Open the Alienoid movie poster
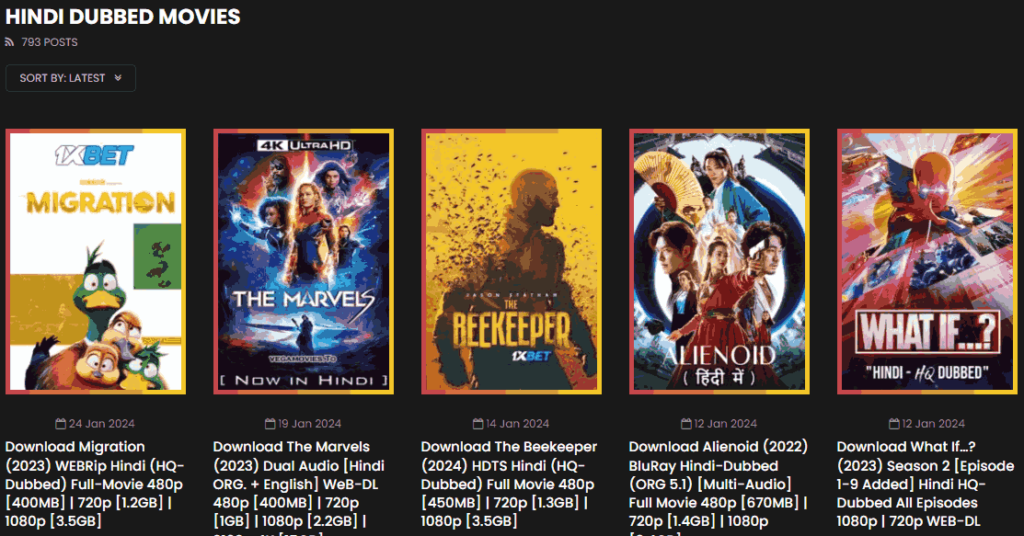The height and width of the screenshot is (536, 1024). [719, 261]
